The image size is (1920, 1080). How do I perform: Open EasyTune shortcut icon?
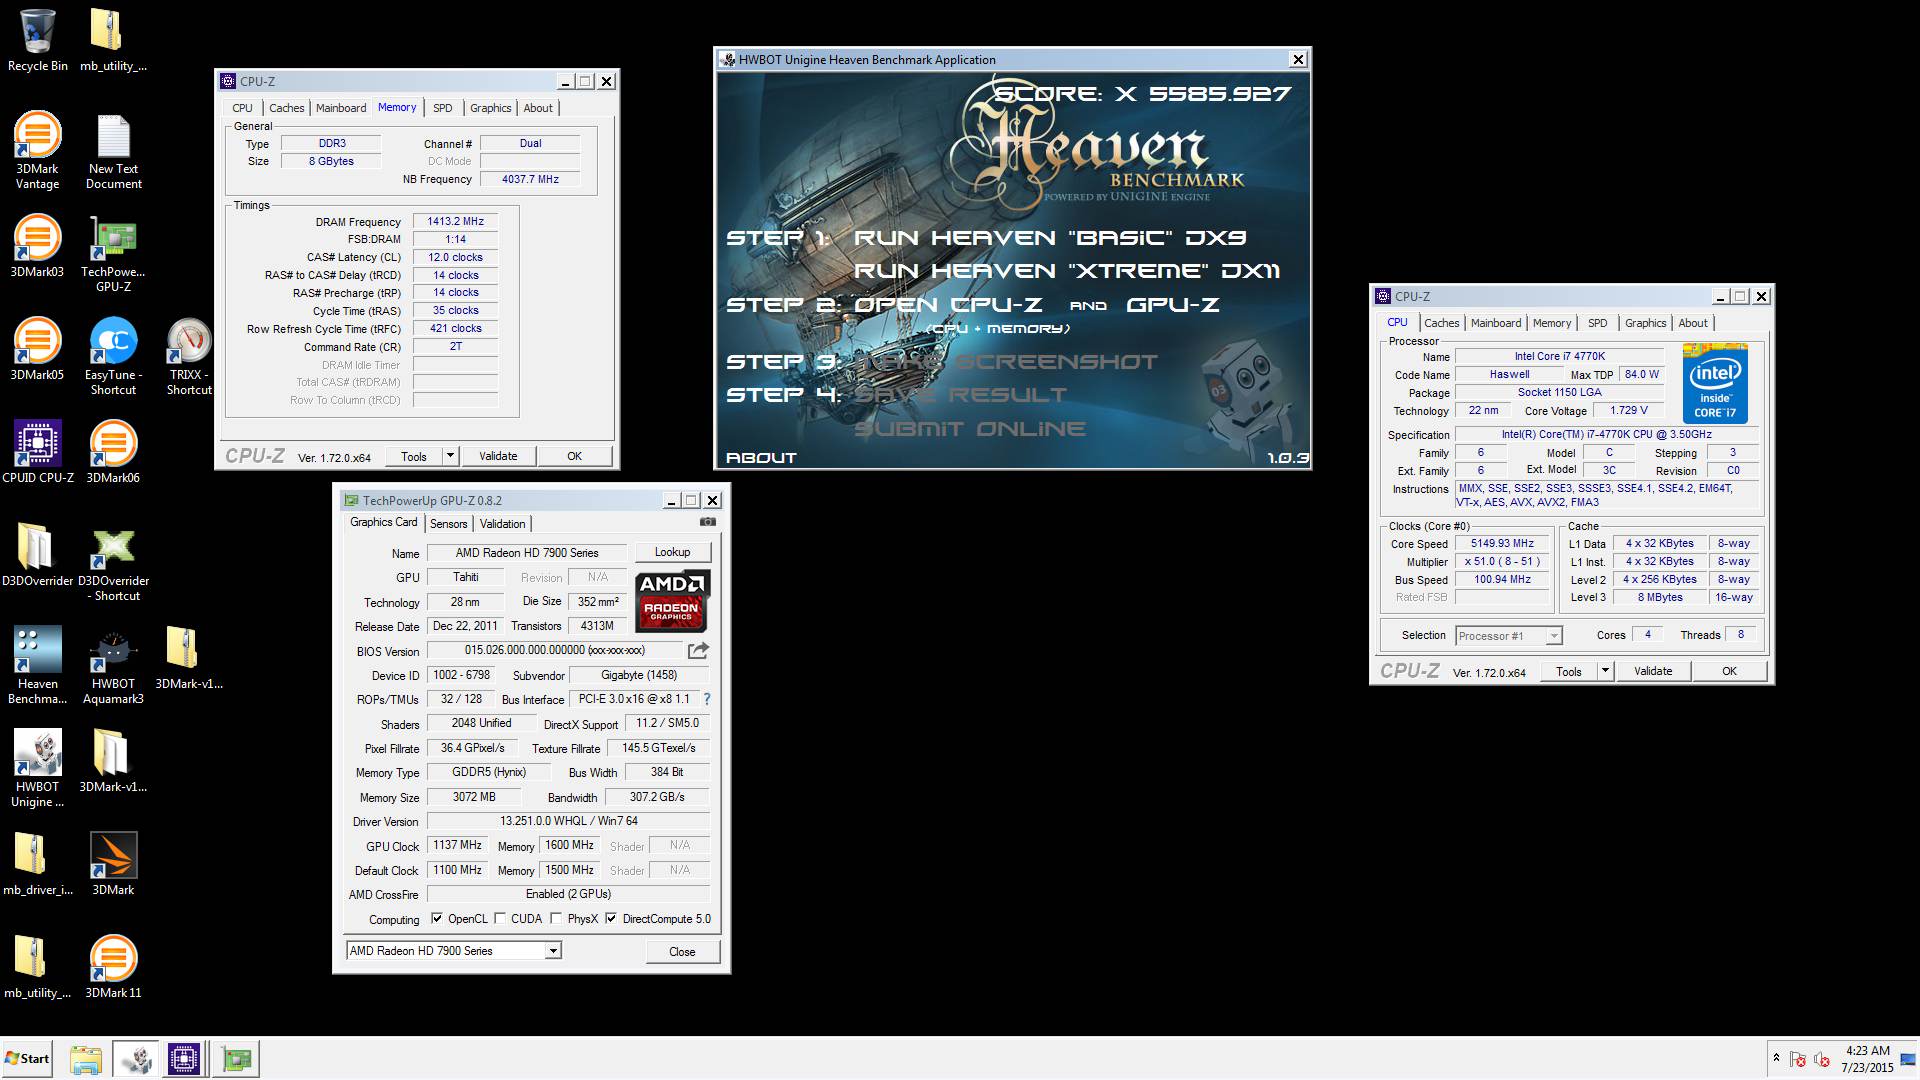coord(113,356)
